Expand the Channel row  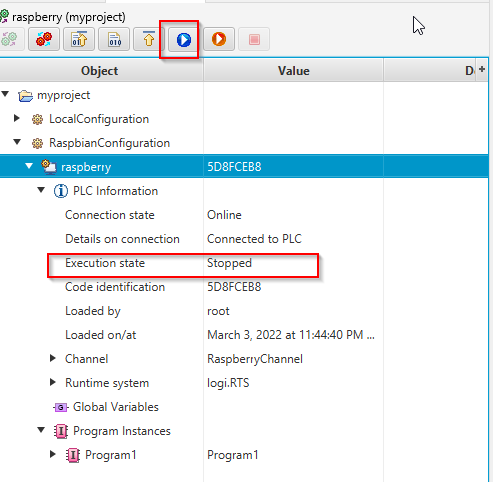click(53, 358)
